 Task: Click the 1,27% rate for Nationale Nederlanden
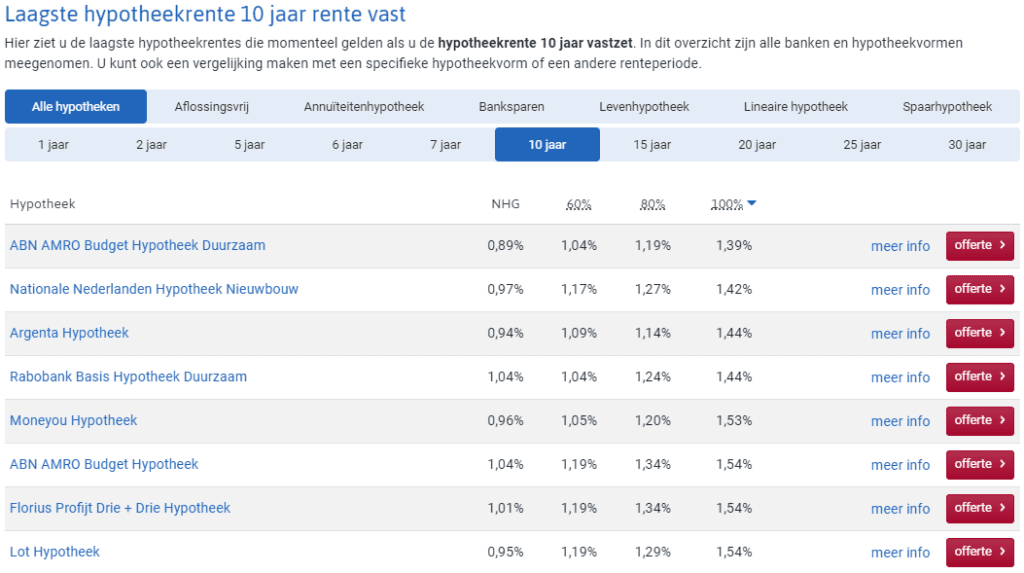click(652, 289)
